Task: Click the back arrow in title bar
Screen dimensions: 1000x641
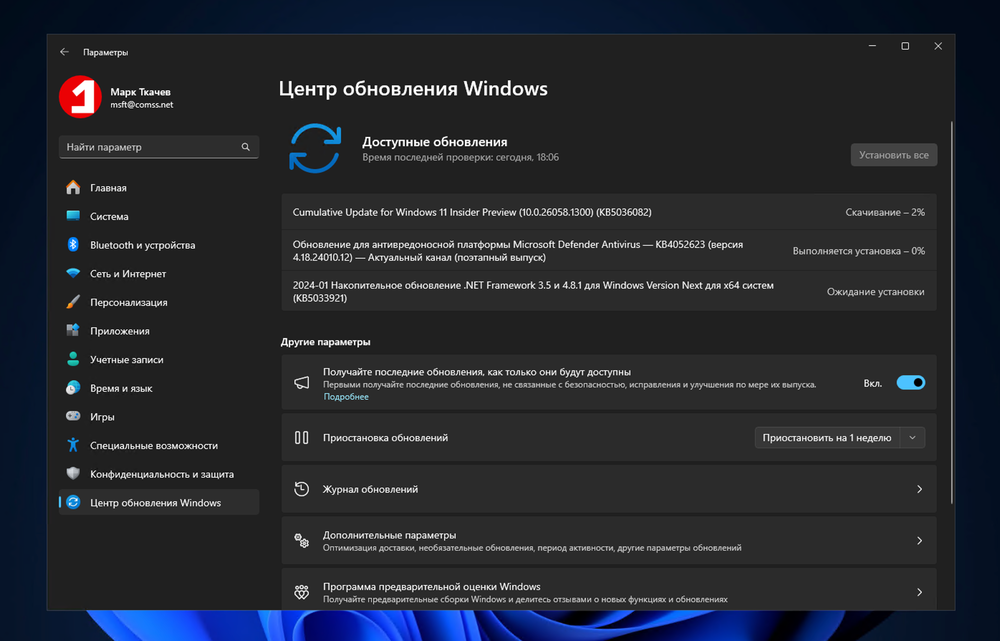Action: coord(64,52)
